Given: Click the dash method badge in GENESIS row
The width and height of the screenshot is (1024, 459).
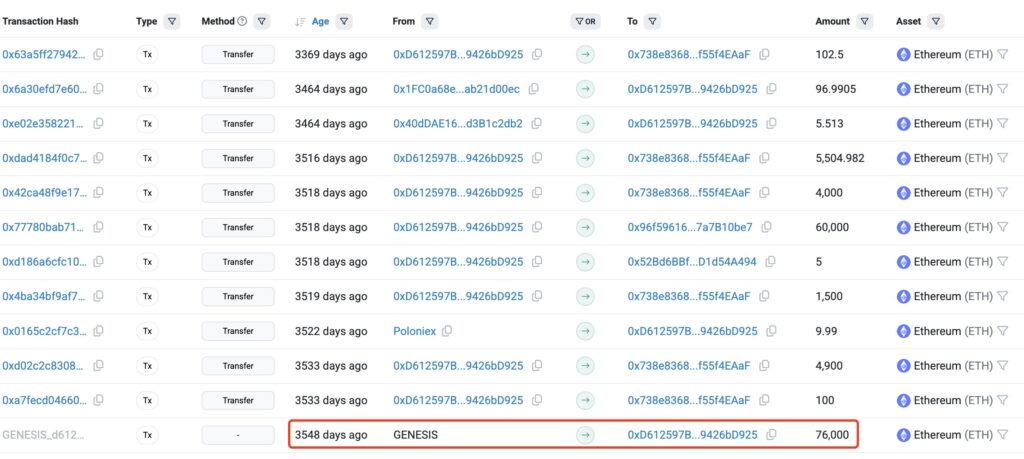Looking at the screenshot, I should coord(238,435).
